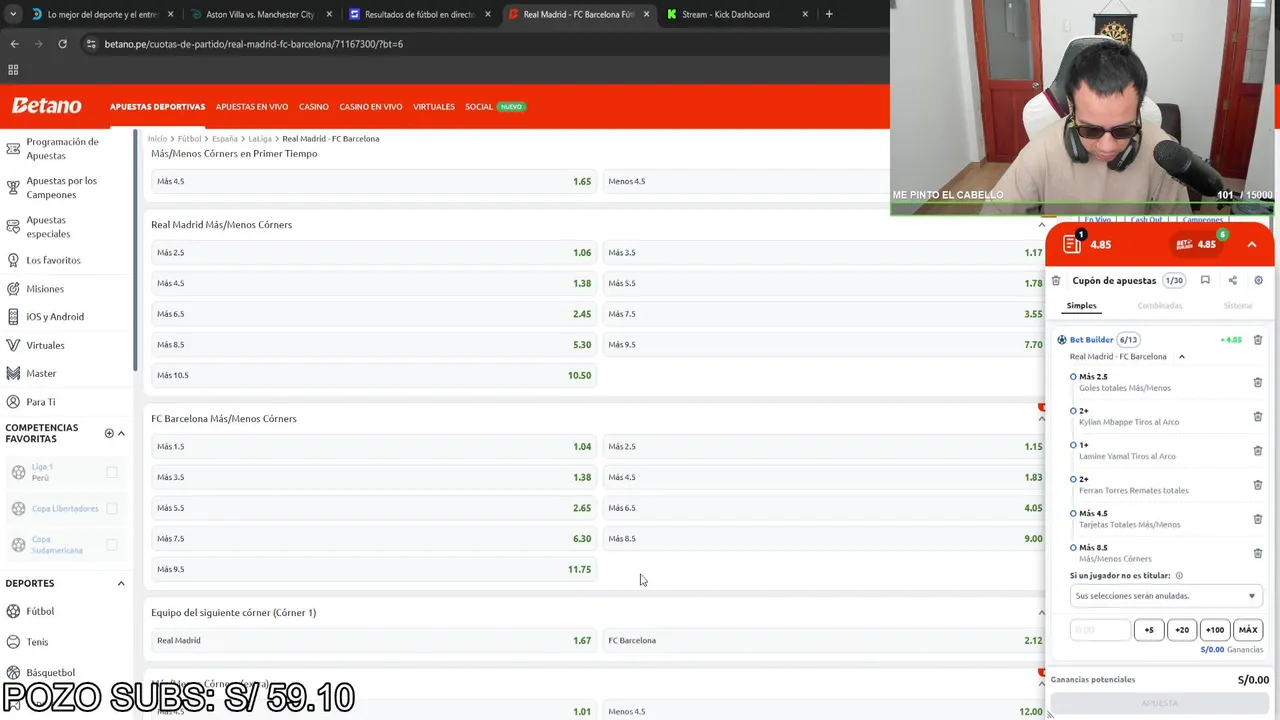Clear the whole bet slip with trash icon
This screenshot has height=720, width=1280.
(x=1056, y=281)
